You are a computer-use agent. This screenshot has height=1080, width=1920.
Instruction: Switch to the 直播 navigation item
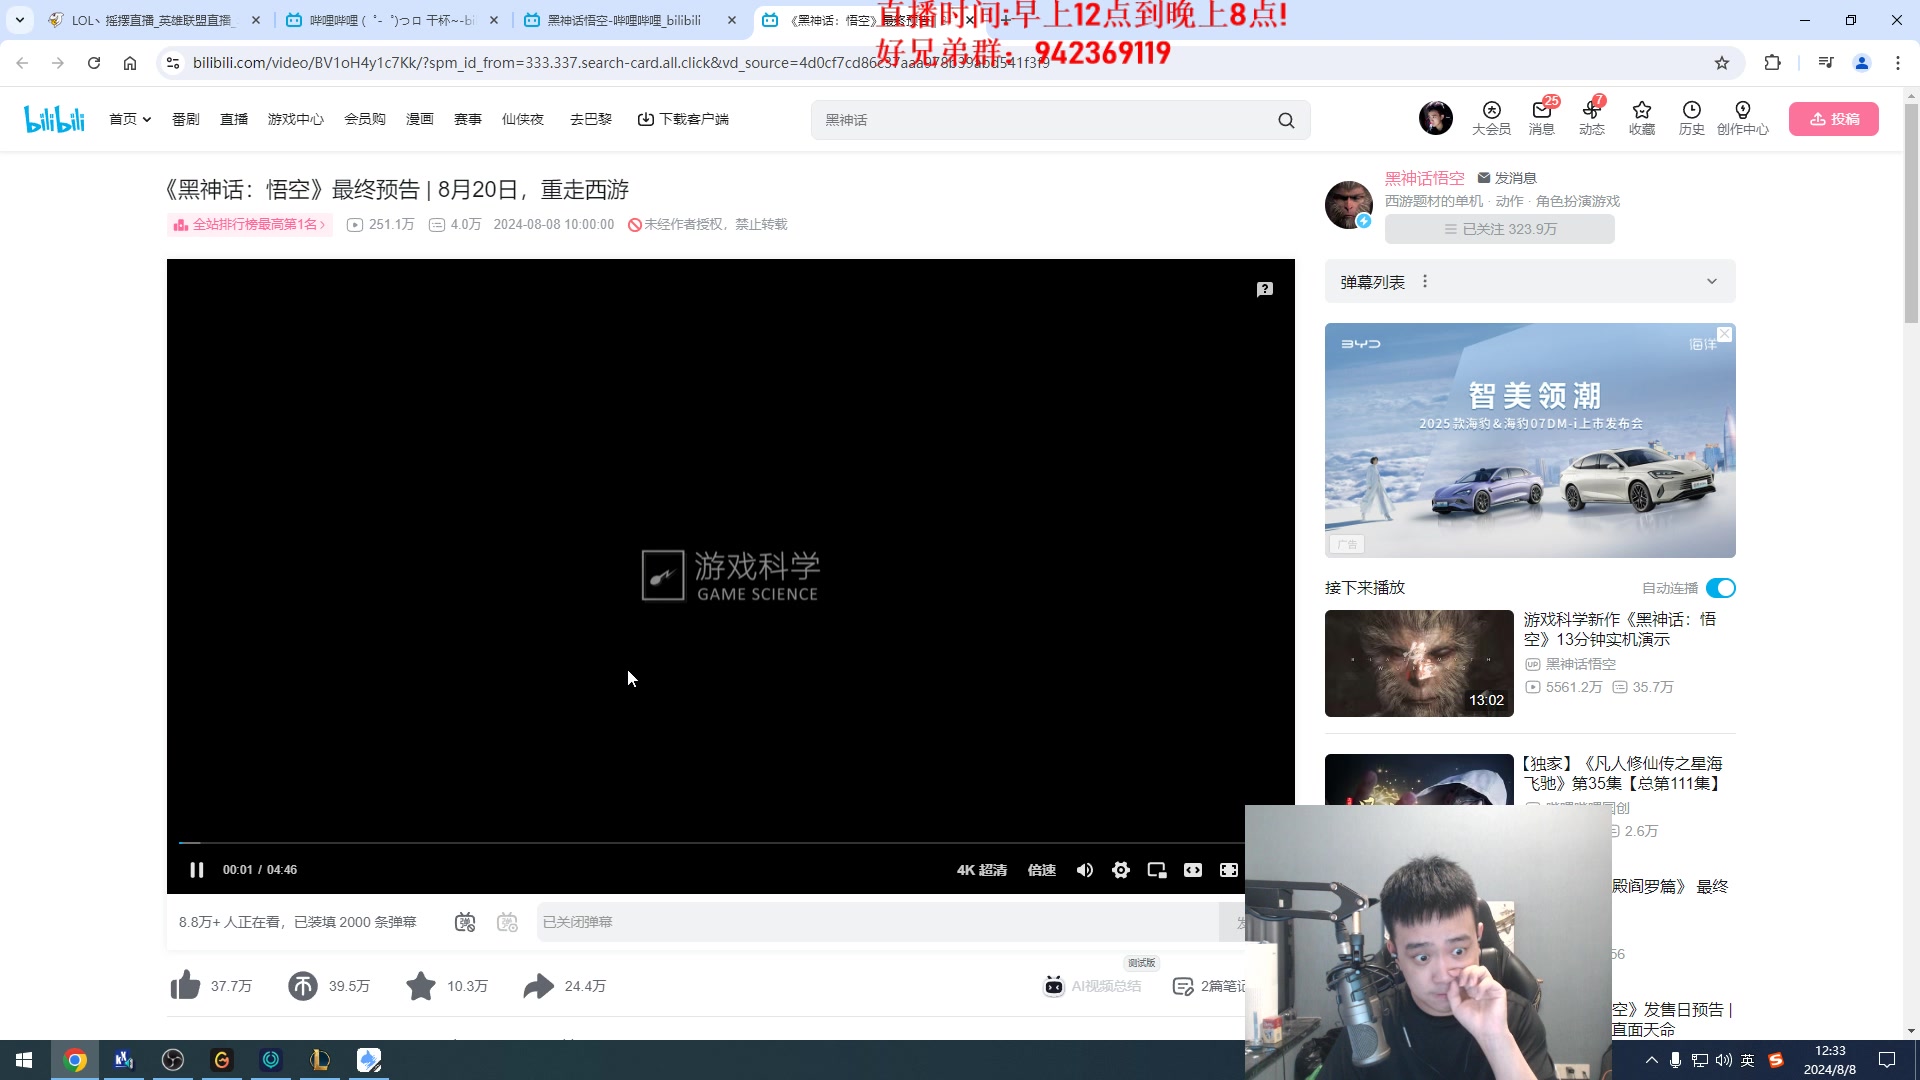point(233,118)
